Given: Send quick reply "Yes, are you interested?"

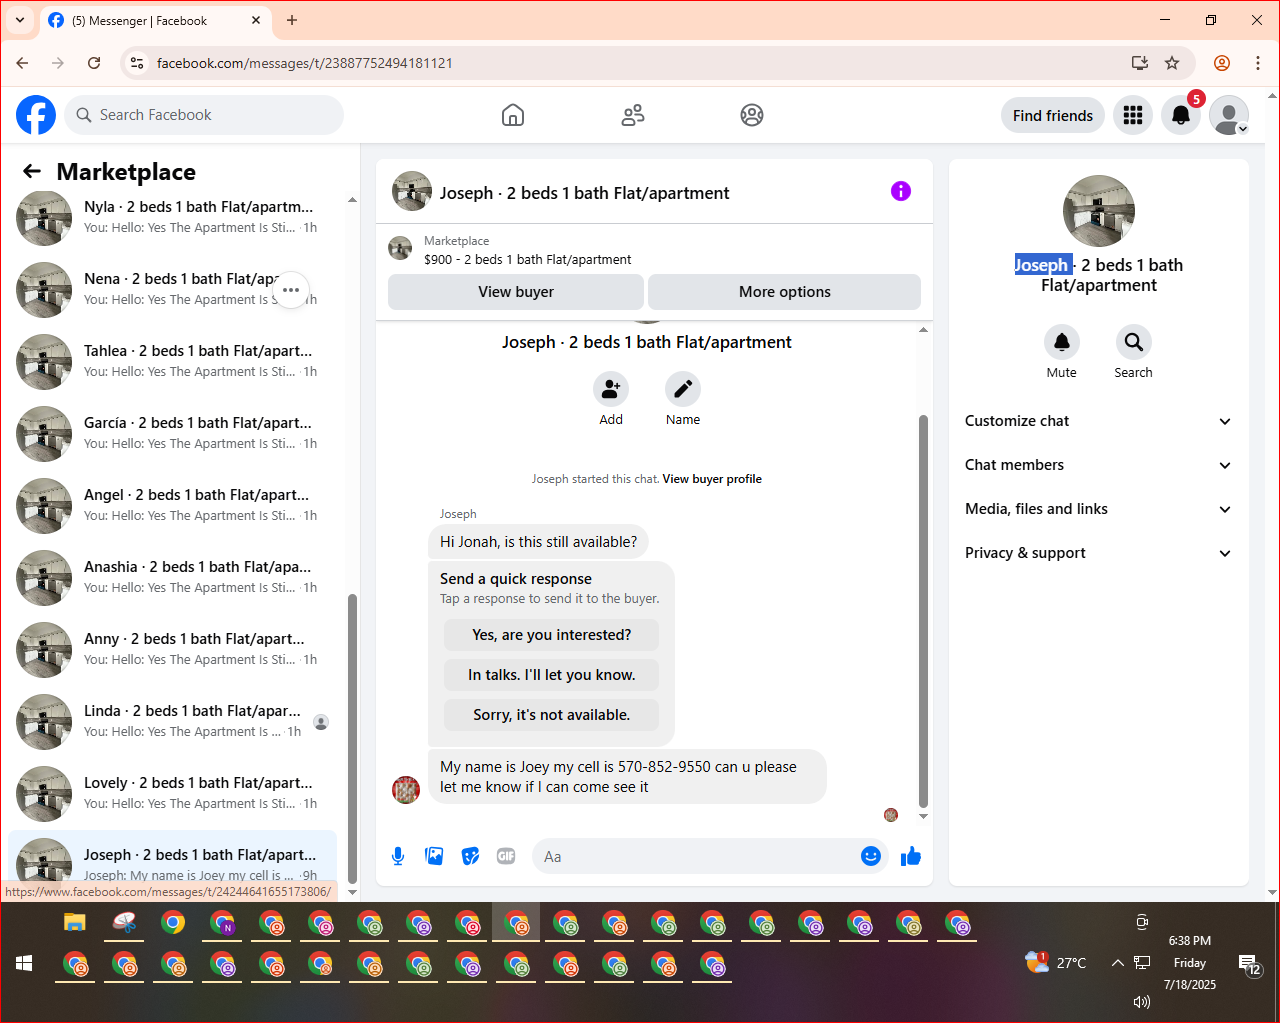Looking at the screenshot, I should 551,635.
